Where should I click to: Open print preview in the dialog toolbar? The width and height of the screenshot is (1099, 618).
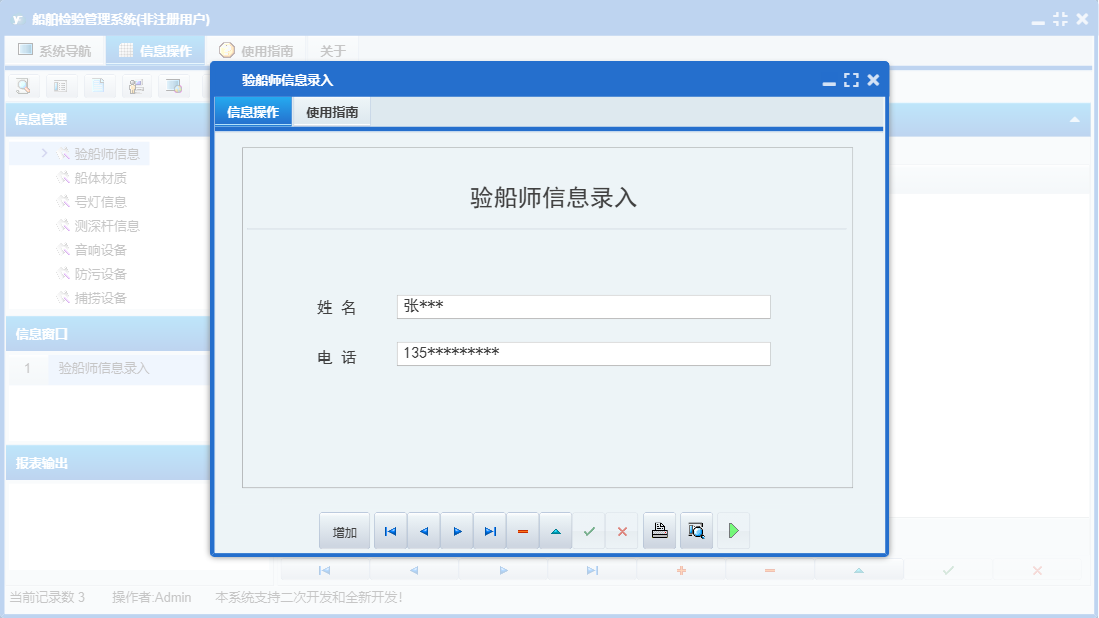[x=696, y=531]
